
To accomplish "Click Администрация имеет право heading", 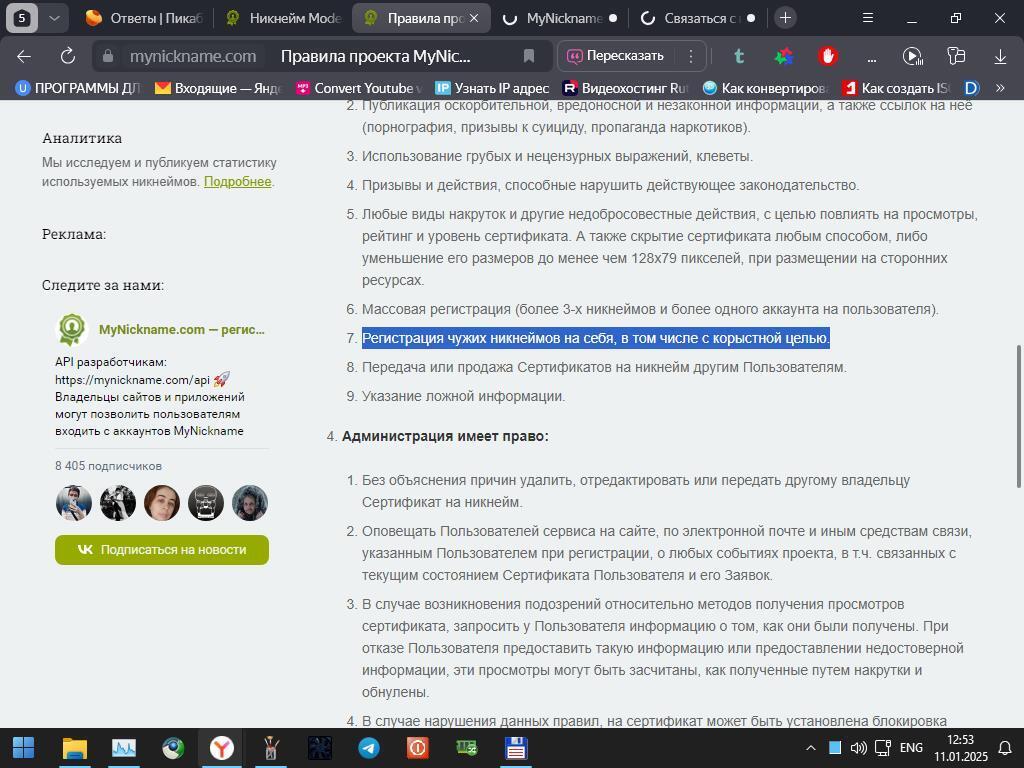I will pyautogui.click(x=445, y=436).
